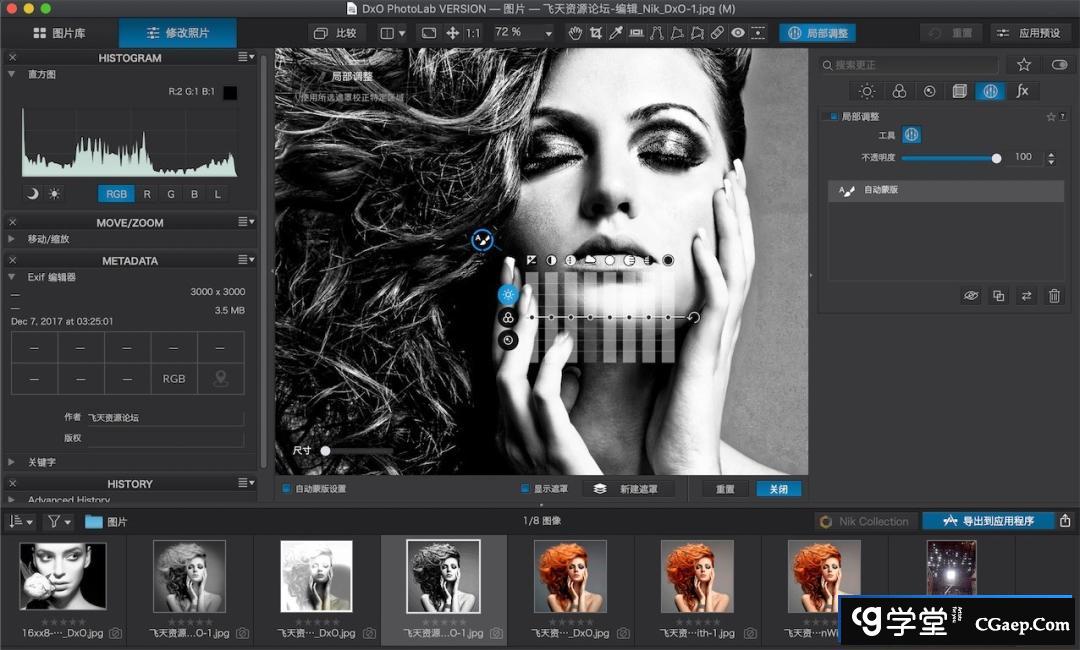Switch to the 图片库 tab
The image size is (1080, 650).
59,33
